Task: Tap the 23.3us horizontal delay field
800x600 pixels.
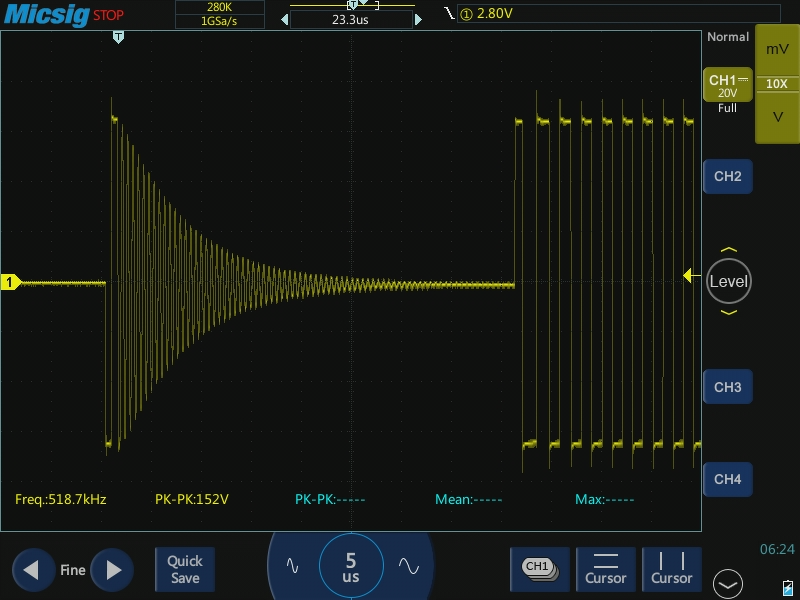Action: (351, 20)
